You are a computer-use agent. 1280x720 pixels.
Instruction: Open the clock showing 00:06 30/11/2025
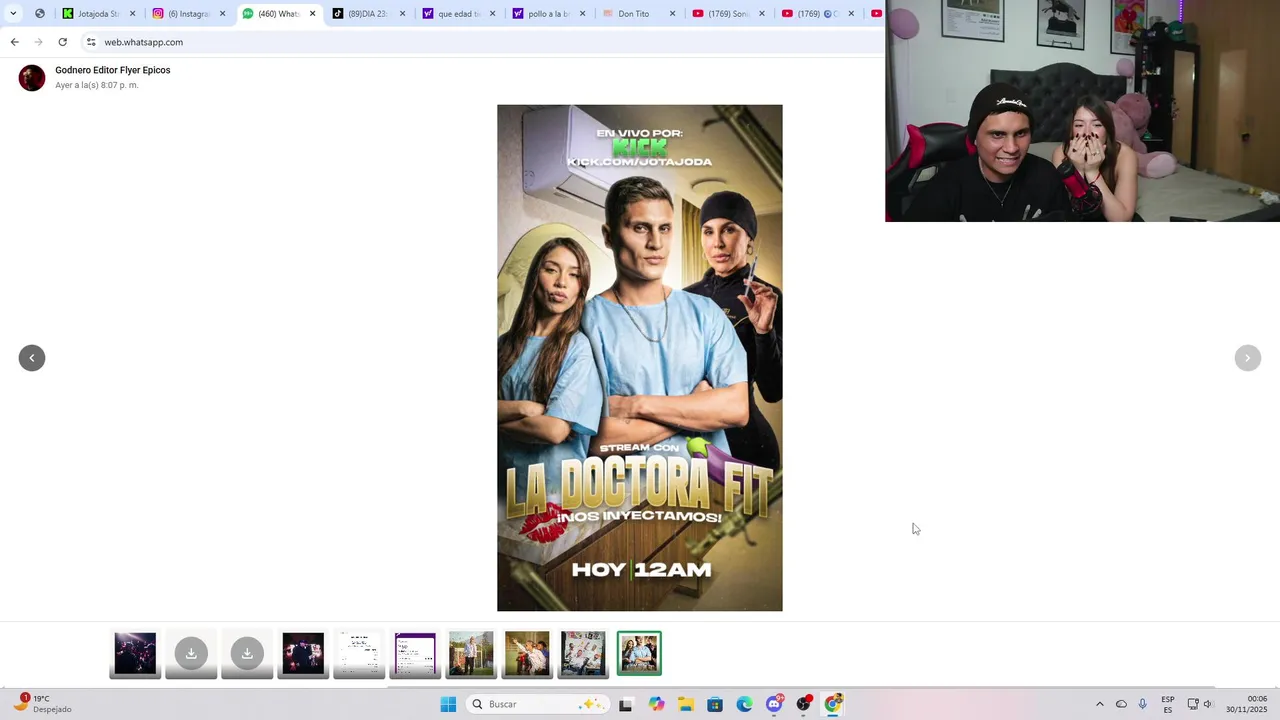click(1247, 704)
